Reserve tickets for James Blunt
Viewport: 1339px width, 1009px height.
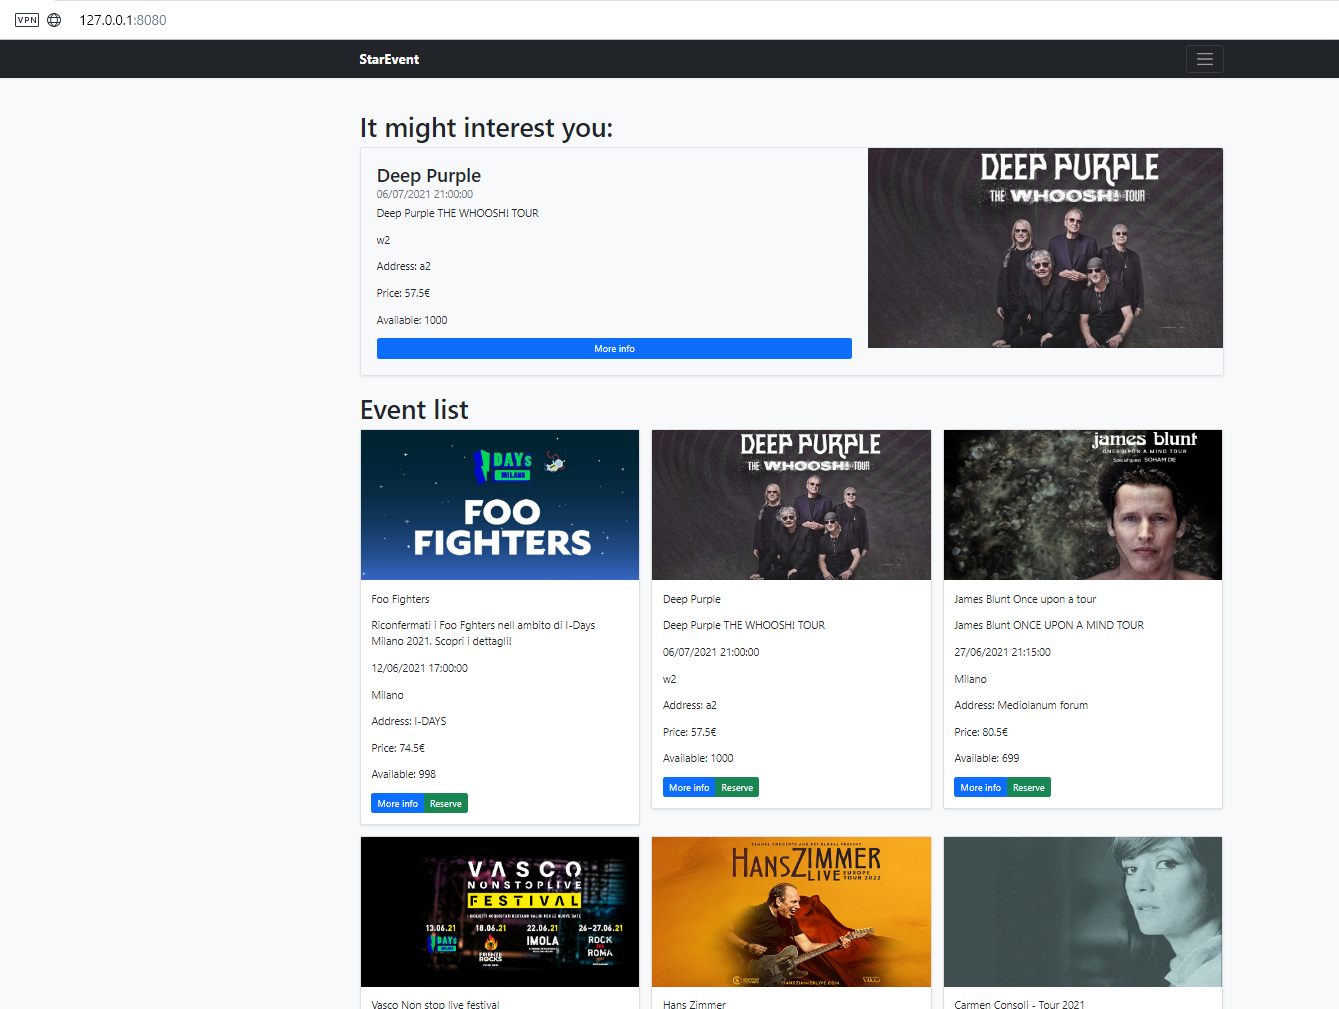coord(1029,788)
